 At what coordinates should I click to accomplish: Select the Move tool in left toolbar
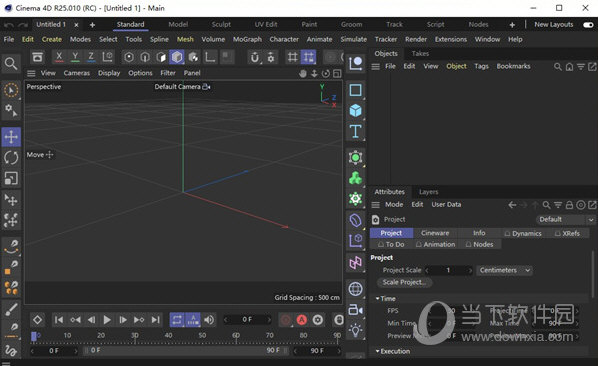tap(11, 137)
